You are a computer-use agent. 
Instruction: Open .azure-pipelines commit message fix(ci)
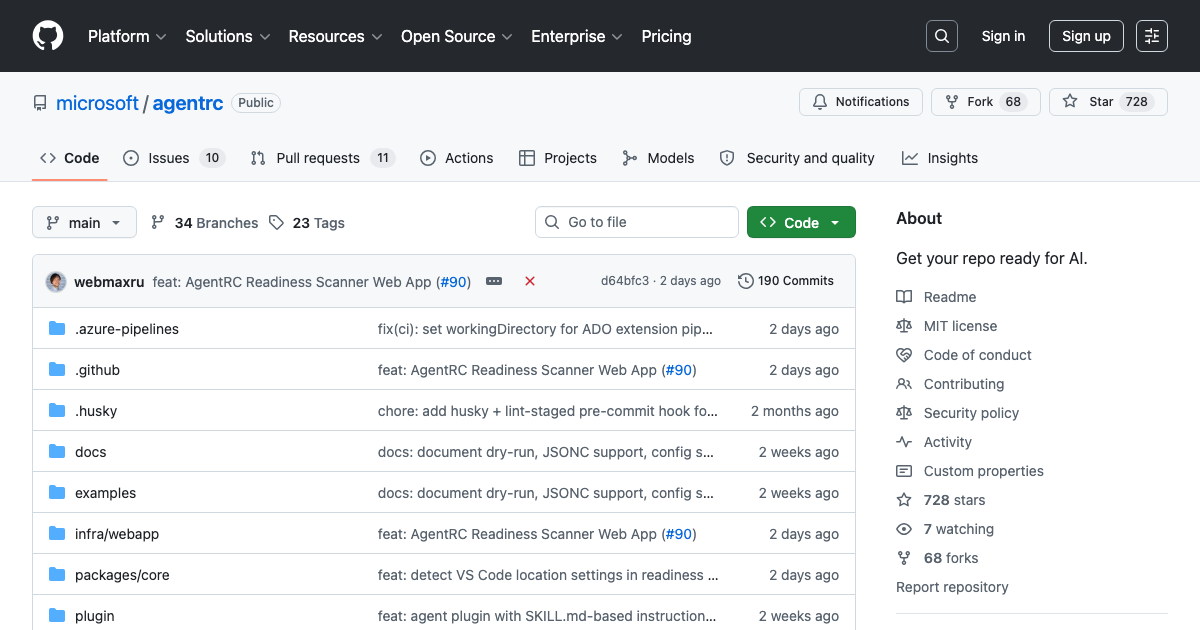pos(545,329)
